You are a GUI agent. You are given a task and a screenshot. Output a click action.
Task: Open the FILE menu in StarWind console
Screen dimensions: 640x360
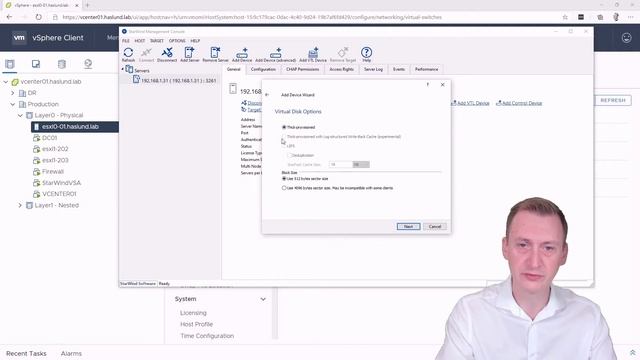click(126, 41)
